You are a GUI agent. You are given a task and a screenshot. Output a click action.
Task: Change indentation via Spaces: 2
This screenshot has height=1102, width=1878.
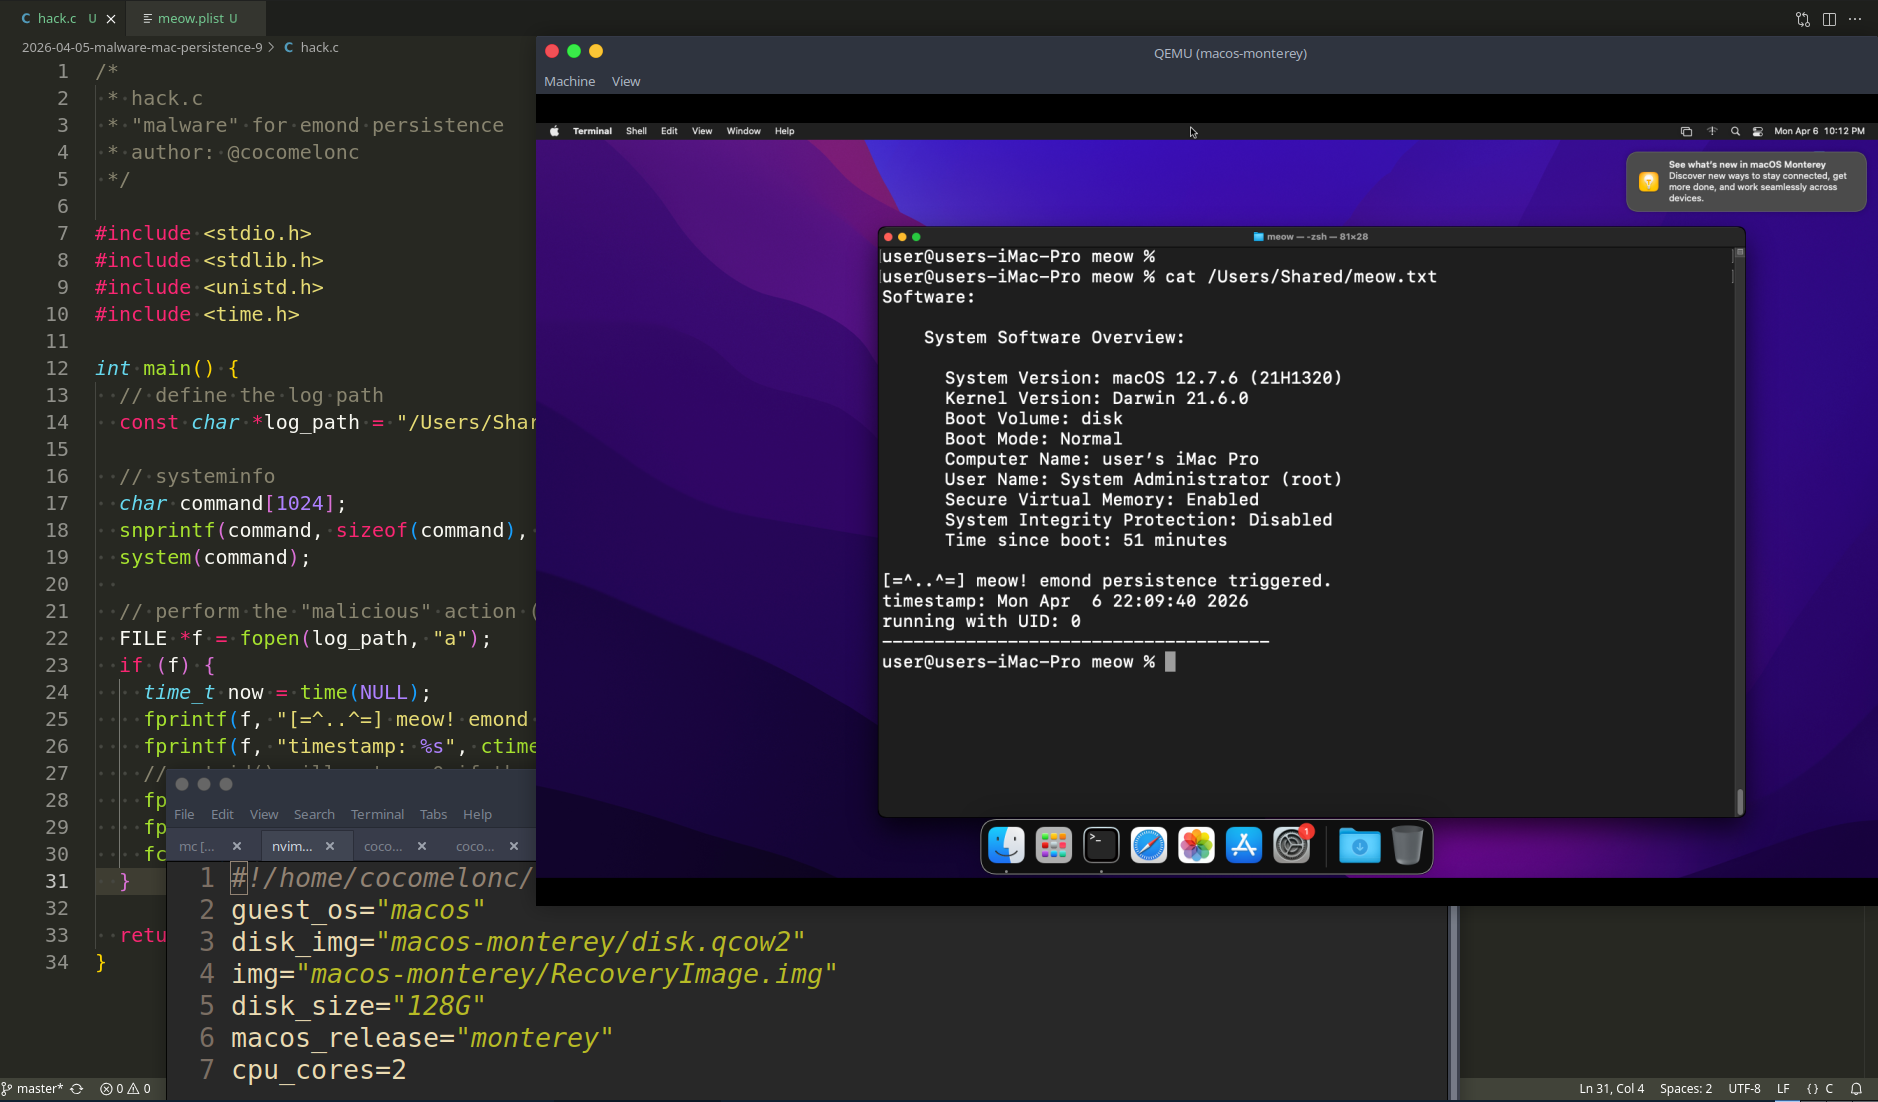[x=1685, y=1089]
